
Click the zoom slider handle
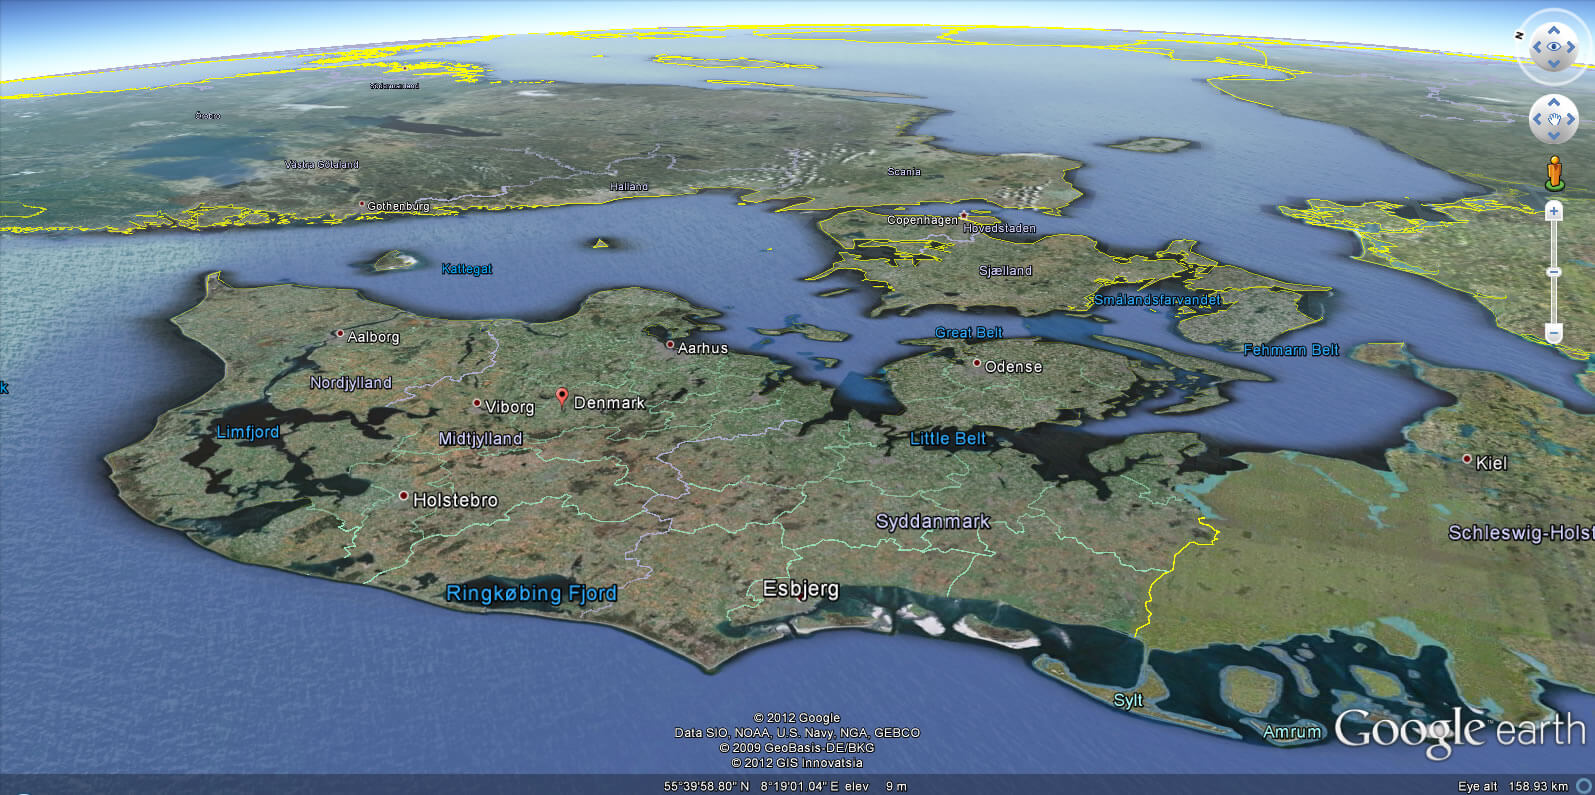(x=1553, y=272)
